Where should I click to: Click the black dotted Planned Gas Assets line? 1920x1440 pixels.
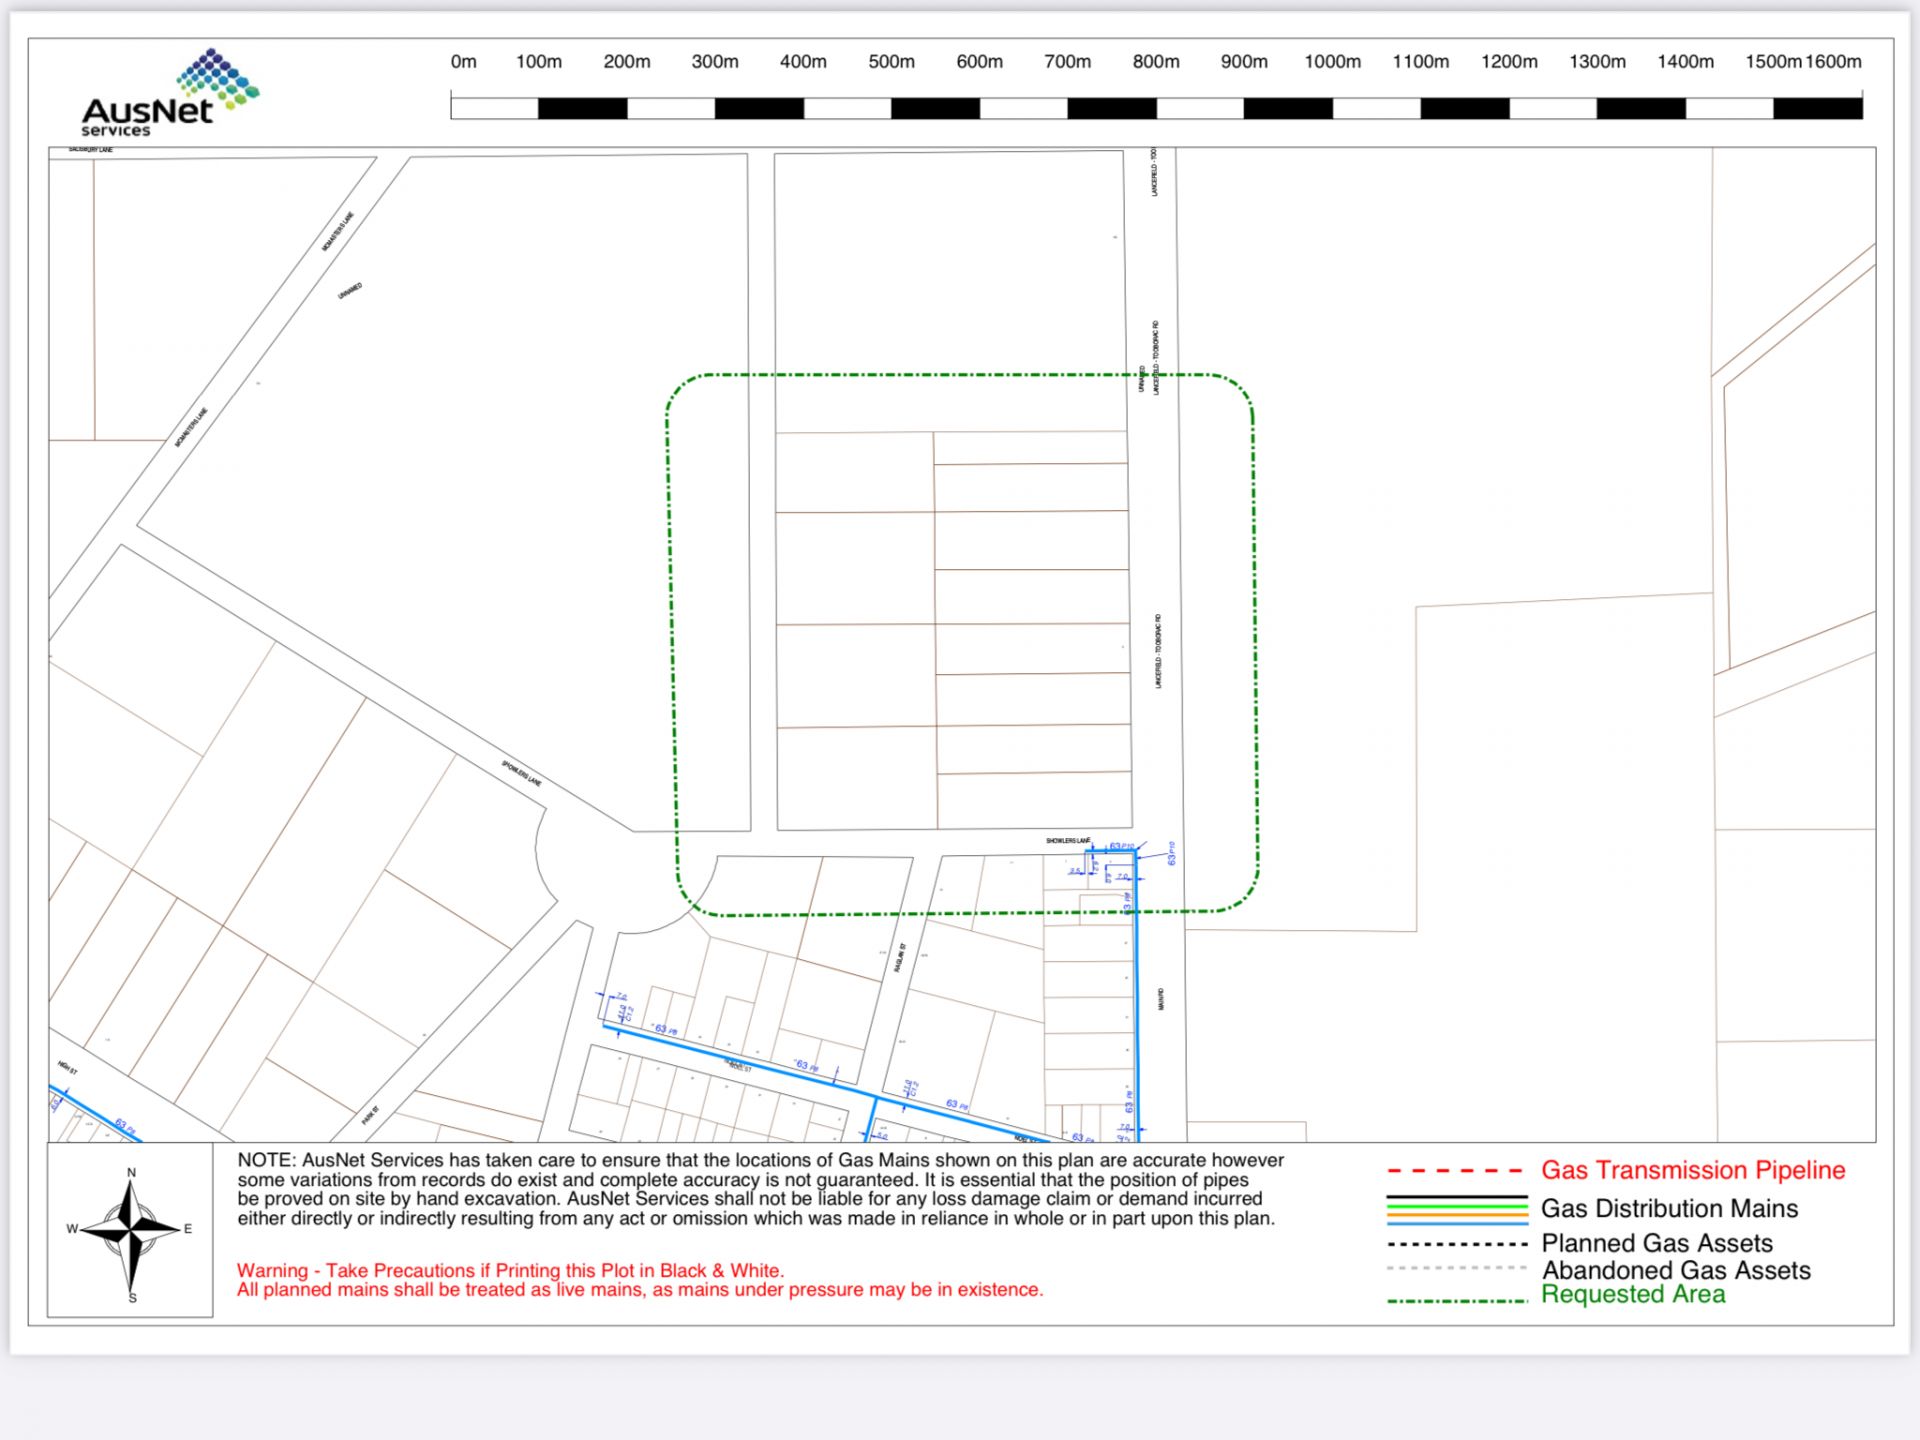click(x=1457, y=1245)
